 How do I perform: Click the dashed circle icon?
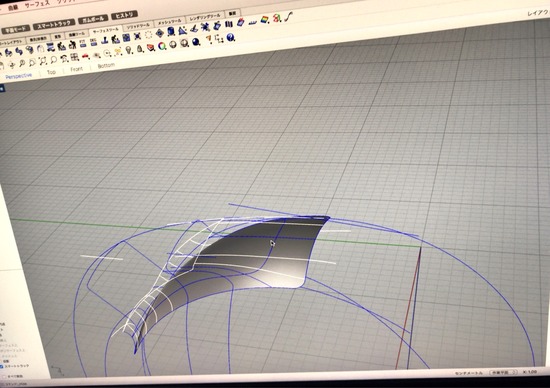(149, 34)
